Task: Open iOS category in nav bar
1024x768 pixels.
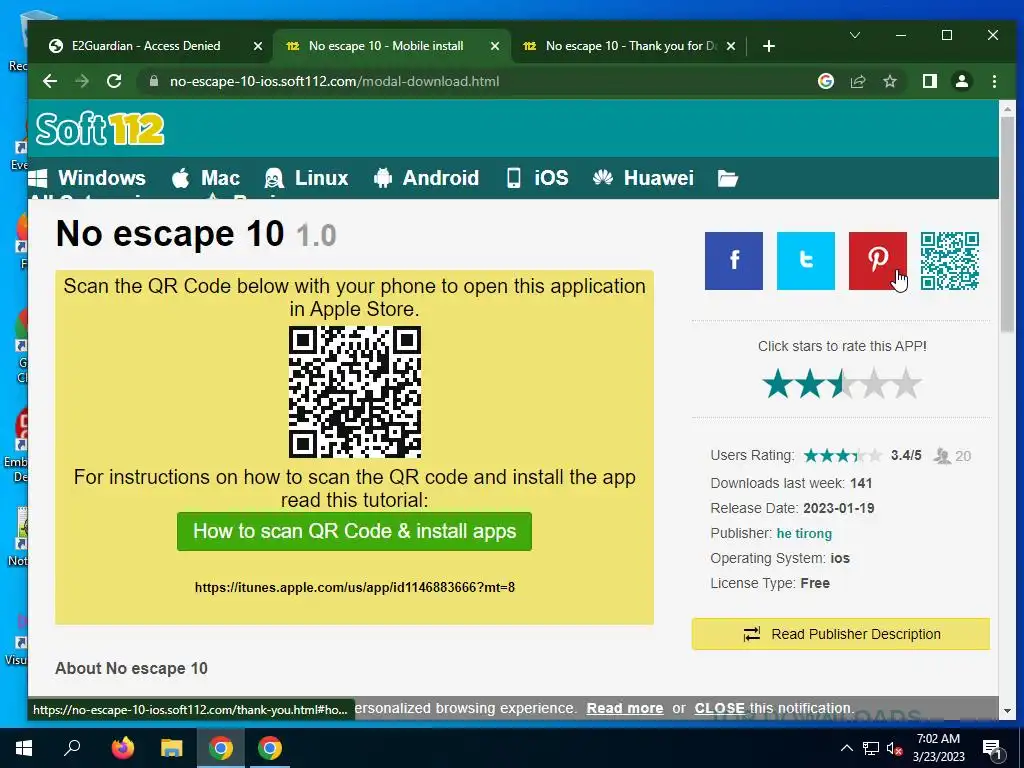Action: [x=537, y=178]
